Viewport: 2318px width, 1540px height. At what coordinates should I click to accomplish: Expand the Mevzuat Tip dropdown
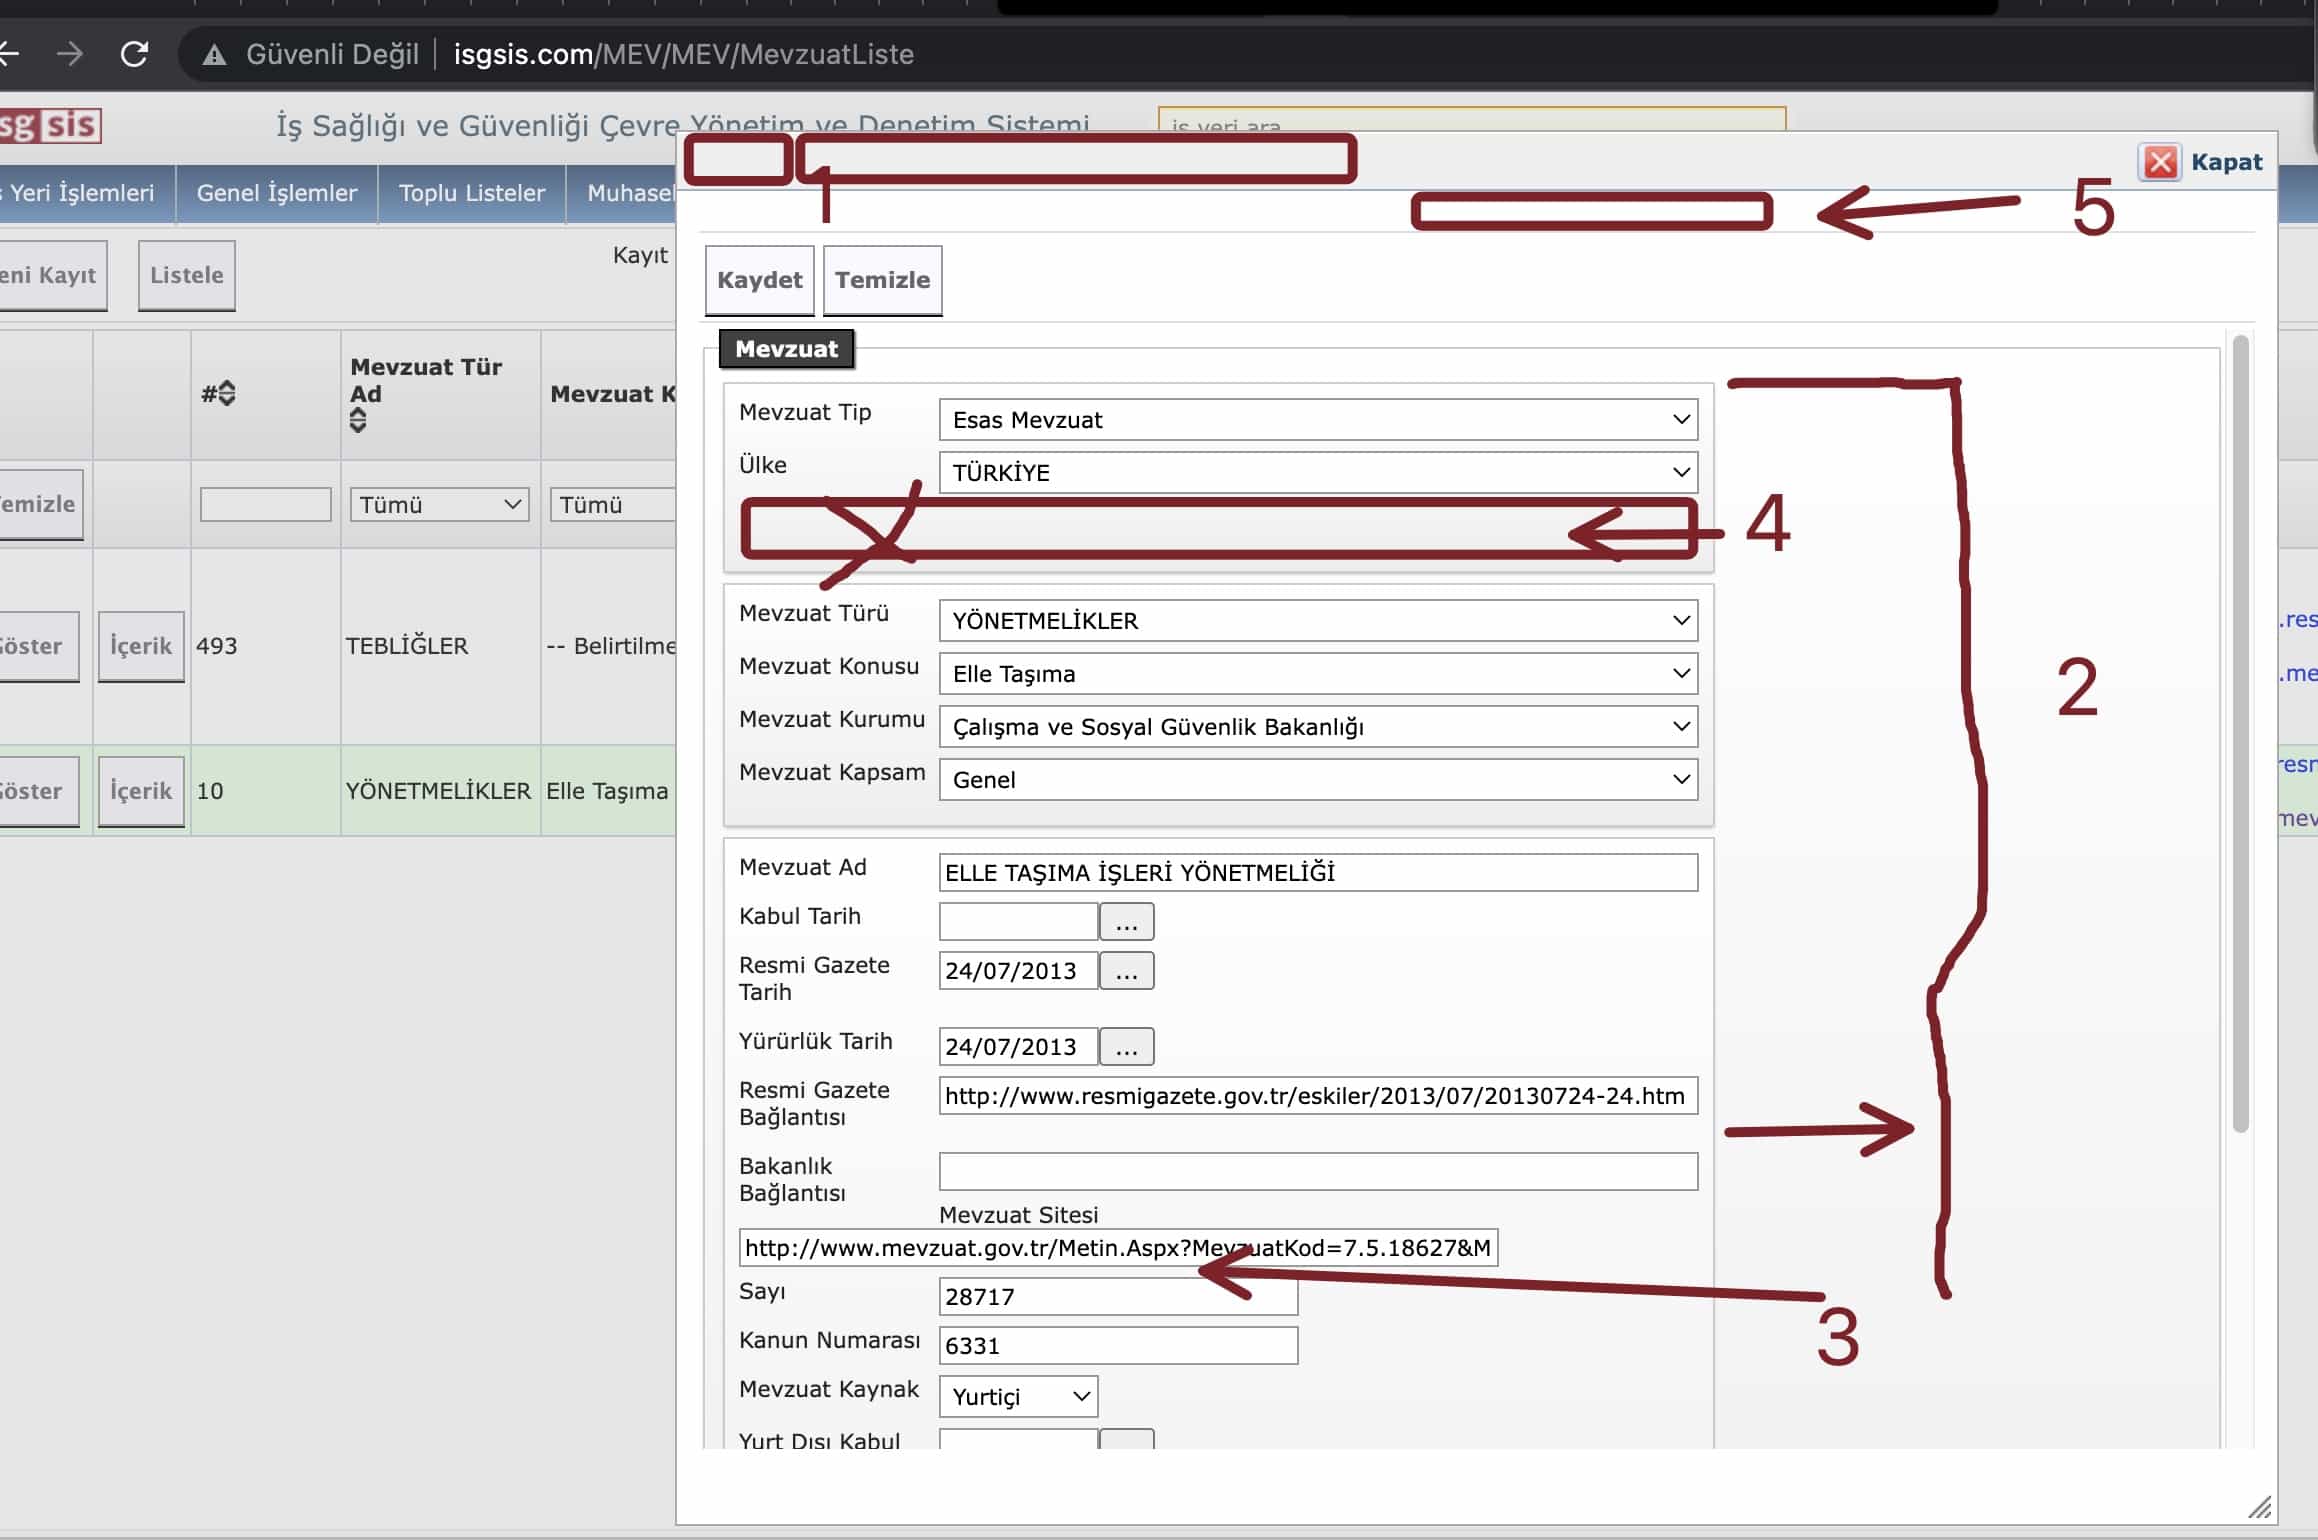(1318, 420)
